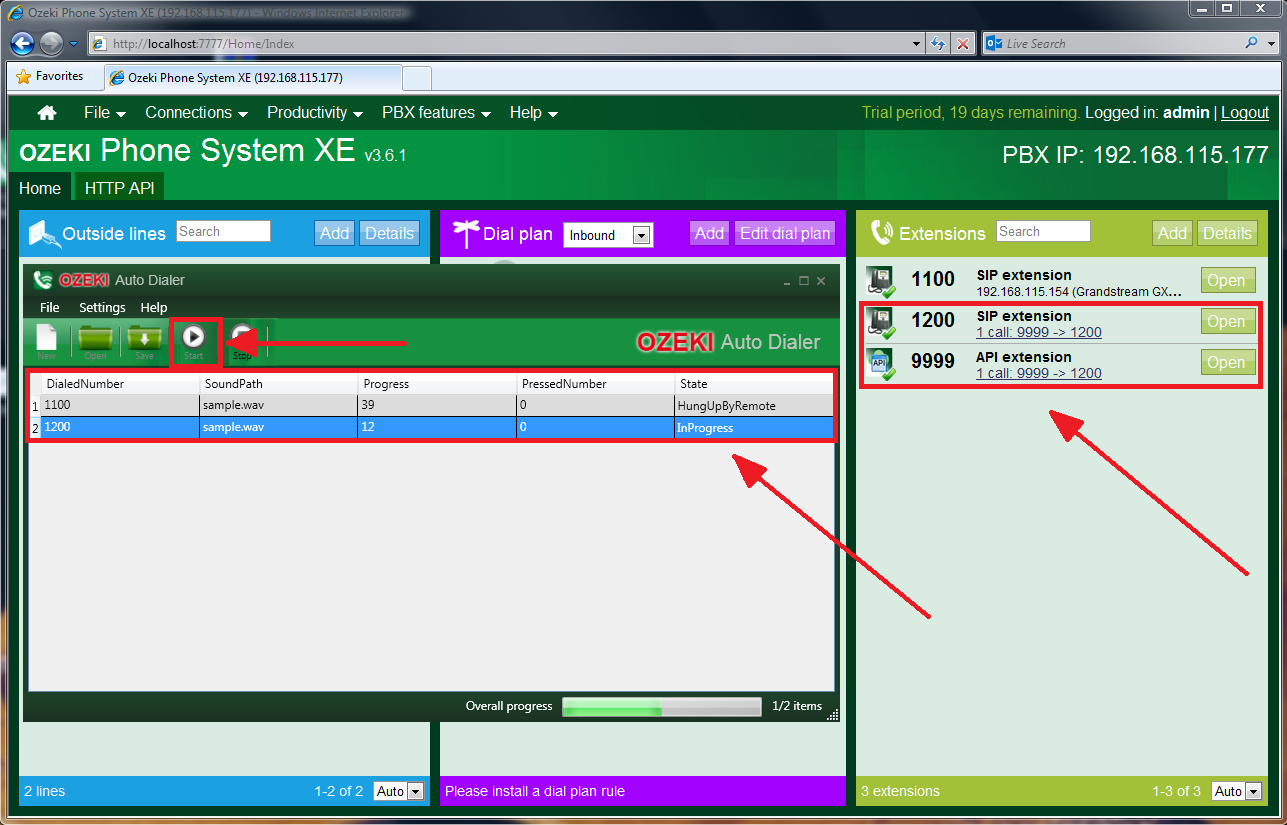Click the Stop icon in Auto Dialer toolbar

point(243,338)
